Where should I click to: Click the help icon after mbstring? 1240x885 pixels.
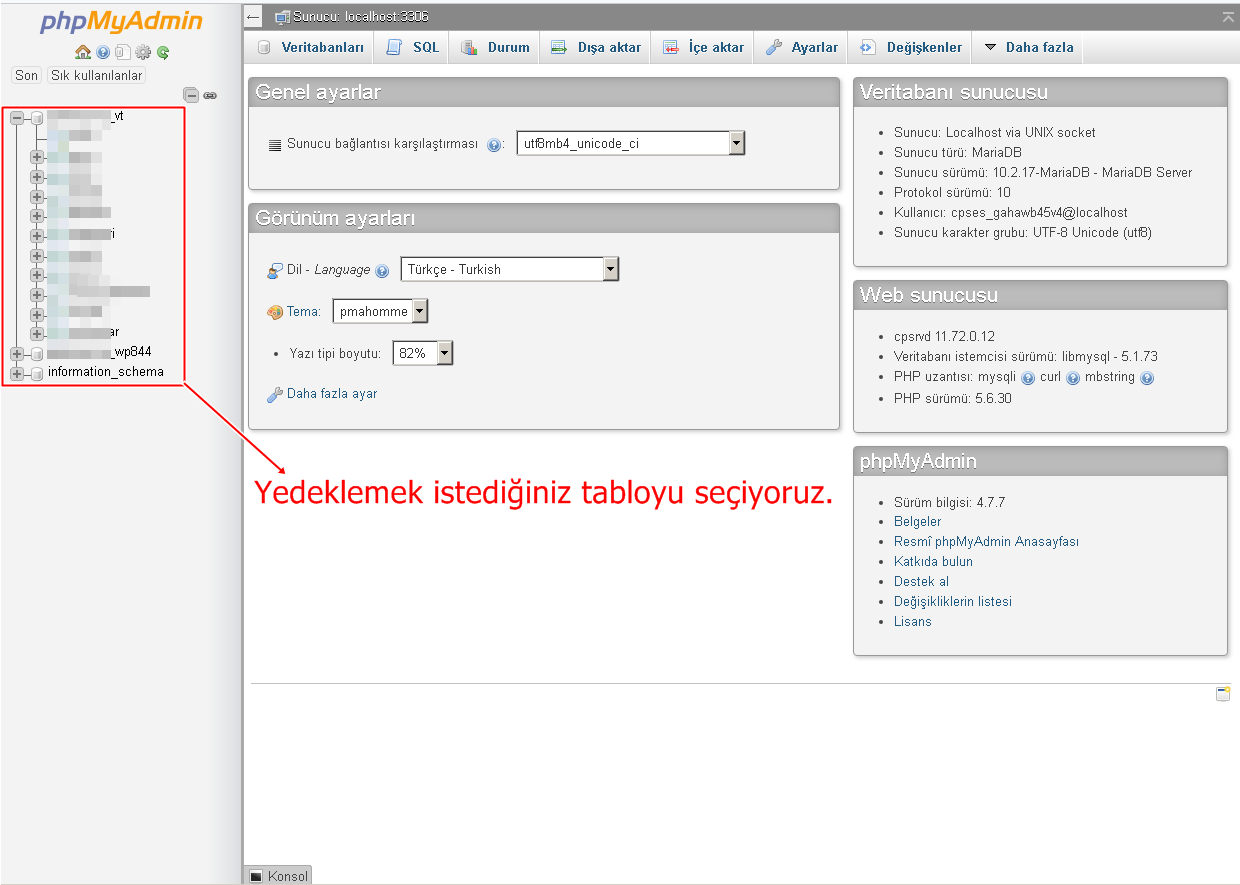1147,378
